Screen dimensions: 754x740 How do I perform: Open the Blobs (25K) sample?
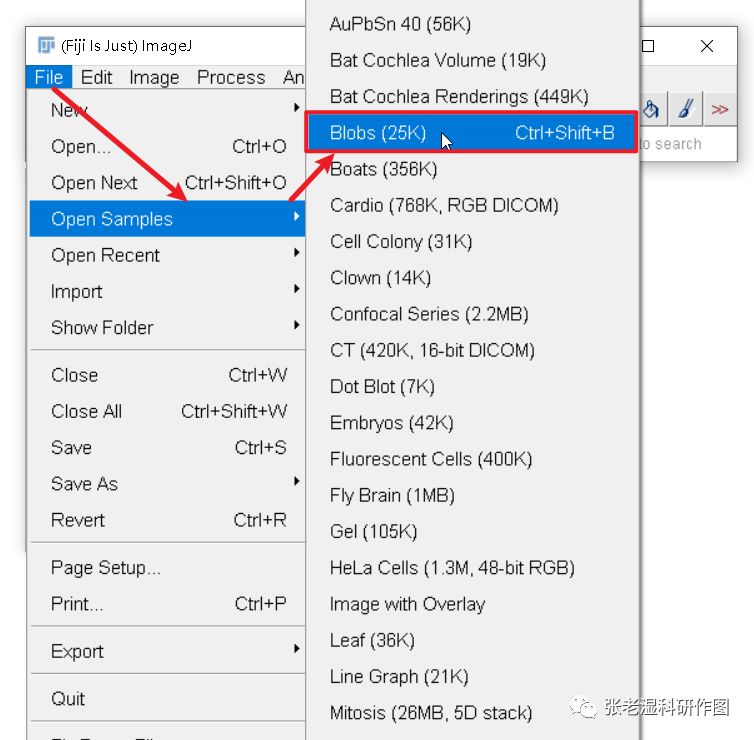472,133
